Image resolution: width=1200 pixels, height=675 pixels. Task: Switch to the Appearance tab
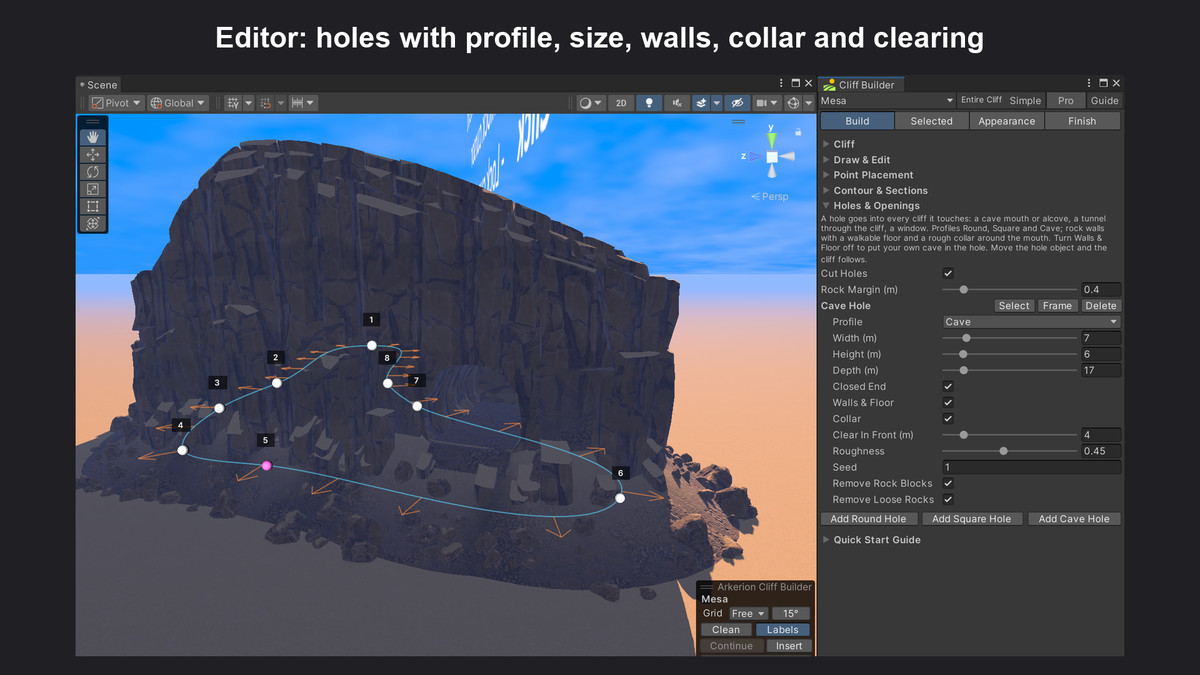(x=1006, y=121)
